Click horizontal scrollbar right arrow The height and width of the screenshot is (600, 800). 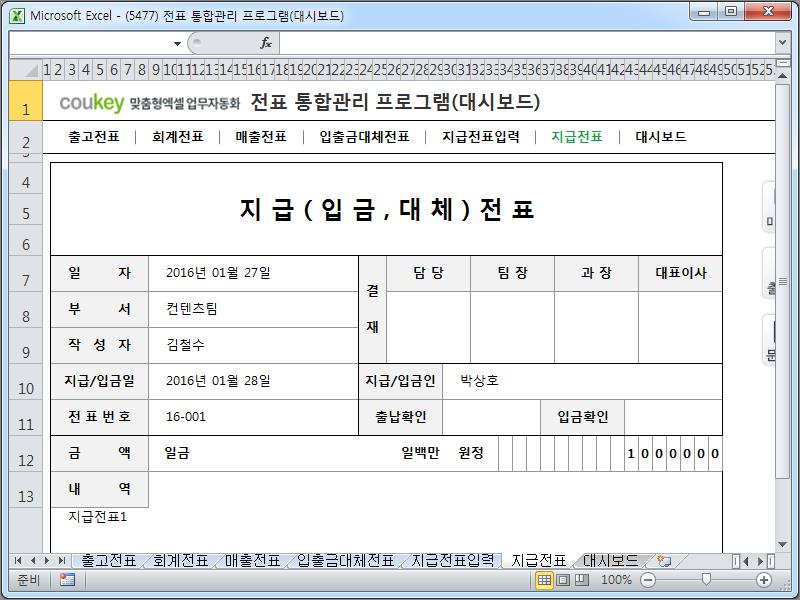tap(760, 561)
